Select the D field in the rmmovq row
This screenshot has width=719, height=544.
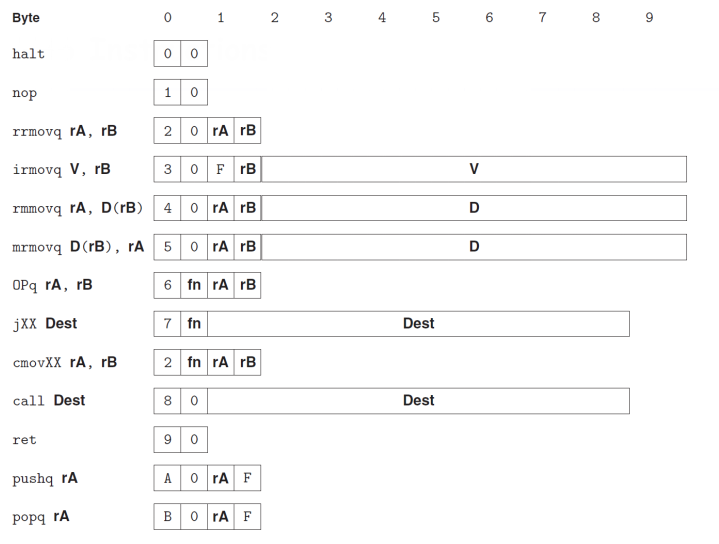474,208
